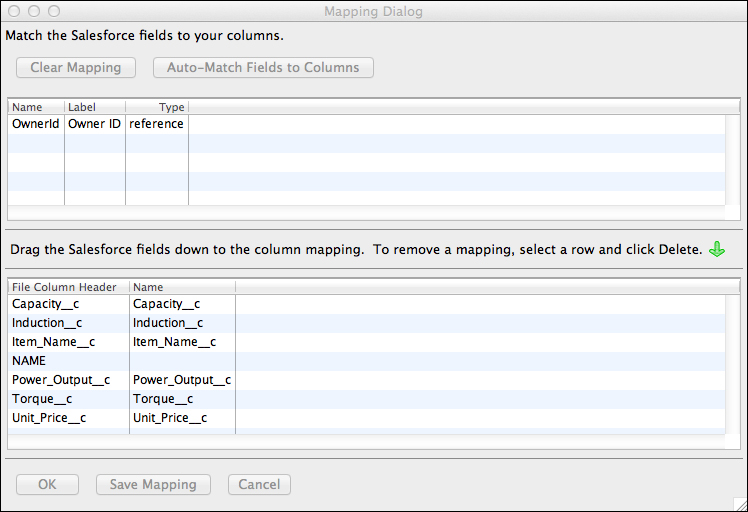
Task: Click the Label column header
Action: (94, 106)
